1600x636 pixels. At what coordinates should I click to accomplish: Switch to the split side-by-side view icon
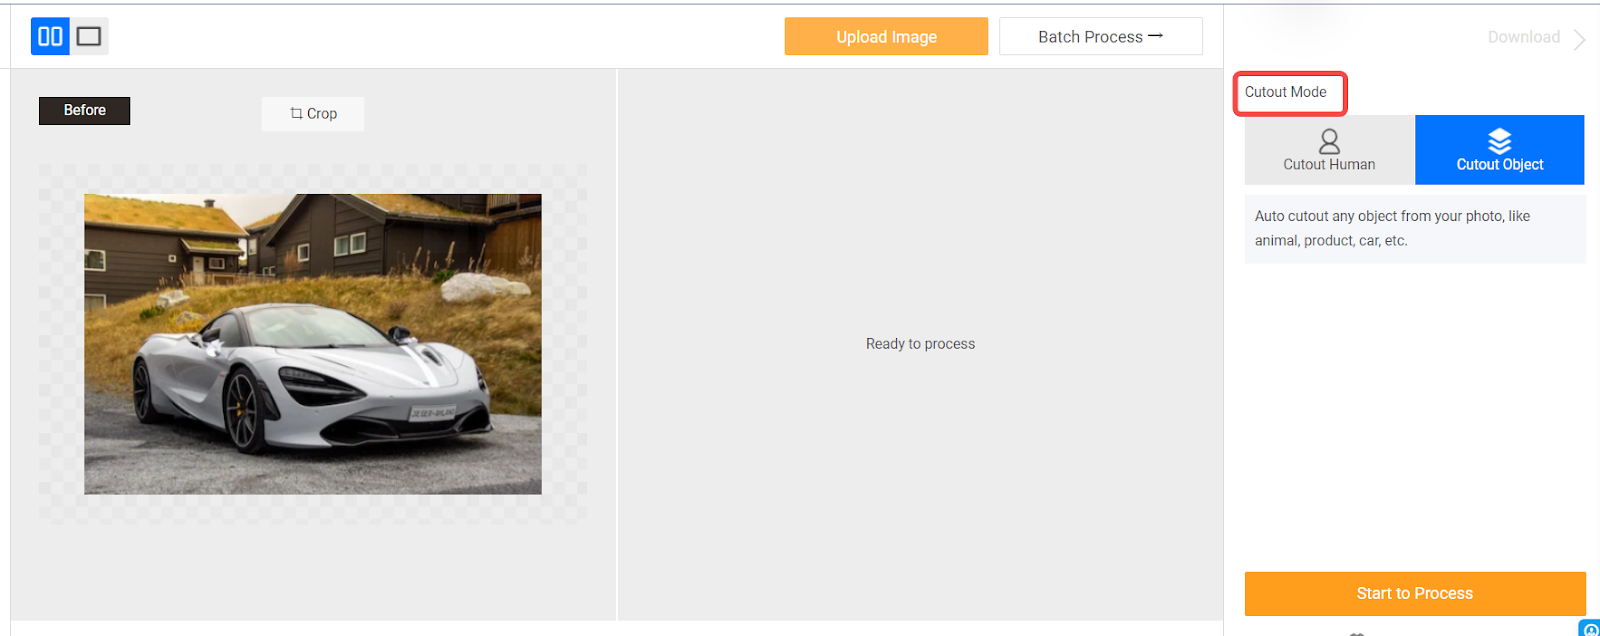[50, 37]
